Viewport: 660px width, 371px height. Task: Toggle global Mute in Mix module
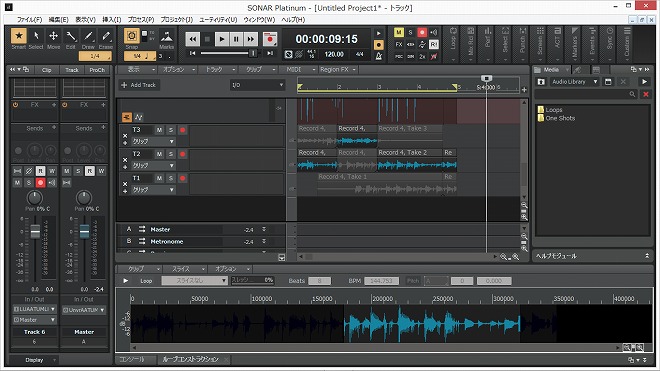(399, 32)
